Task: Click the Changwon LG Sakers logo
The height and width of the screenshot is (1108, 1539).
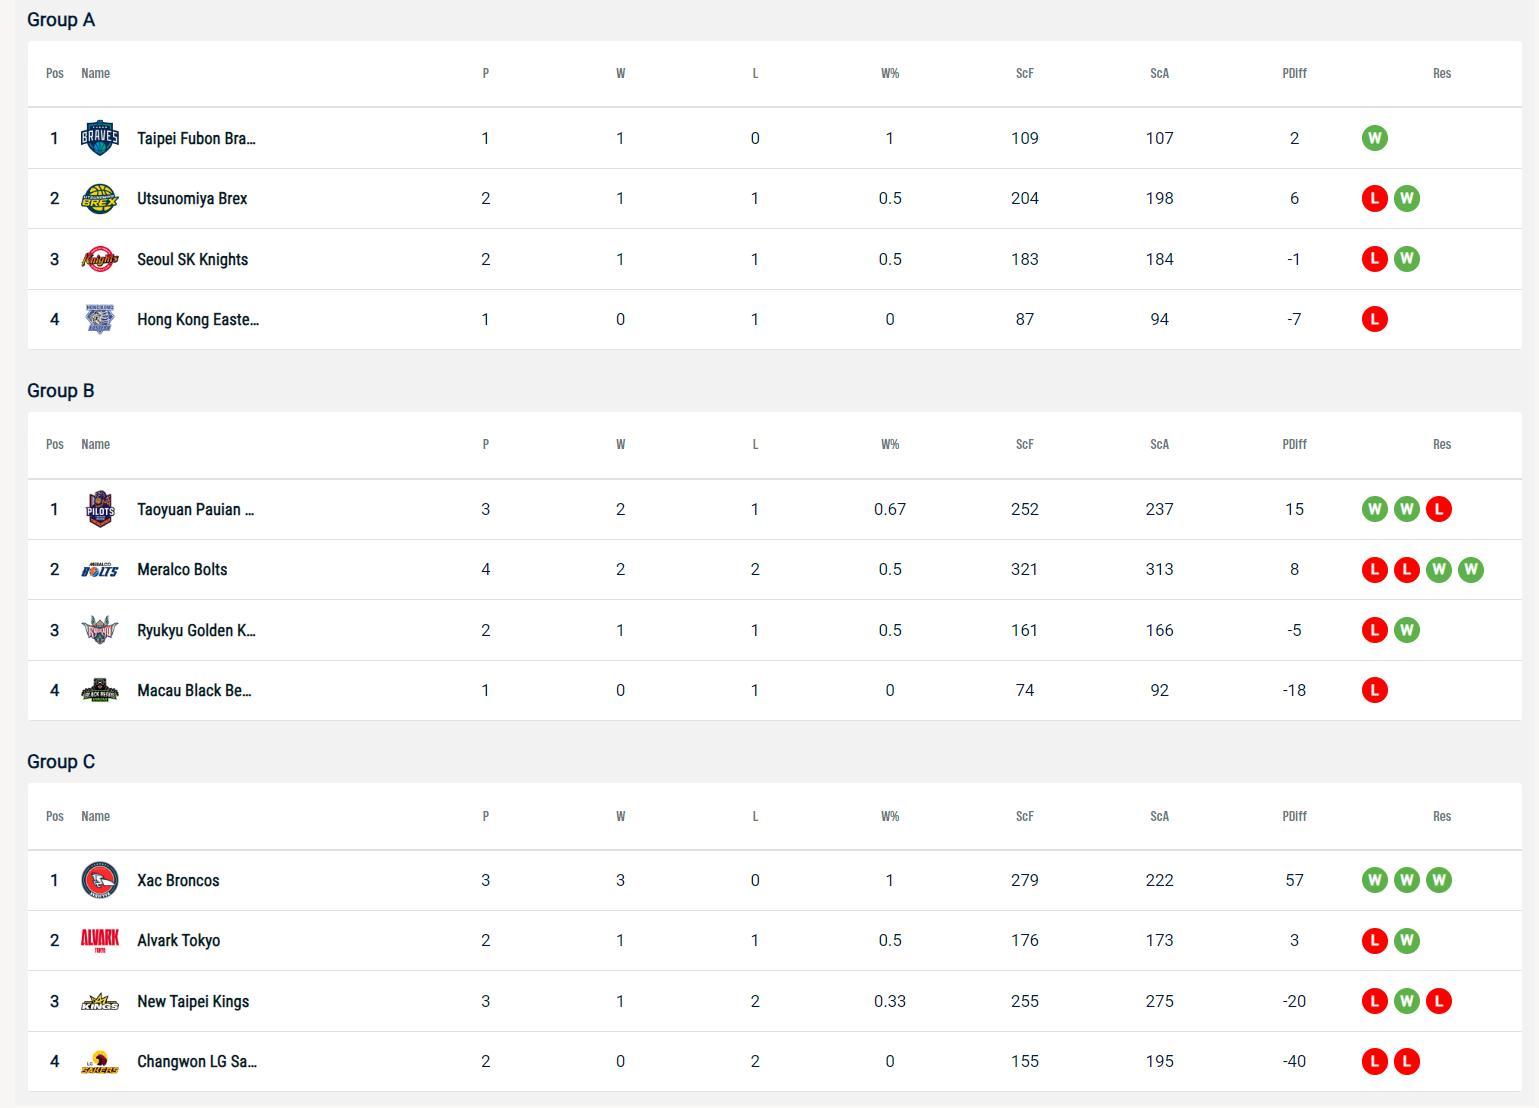Action: (99, 1061)
